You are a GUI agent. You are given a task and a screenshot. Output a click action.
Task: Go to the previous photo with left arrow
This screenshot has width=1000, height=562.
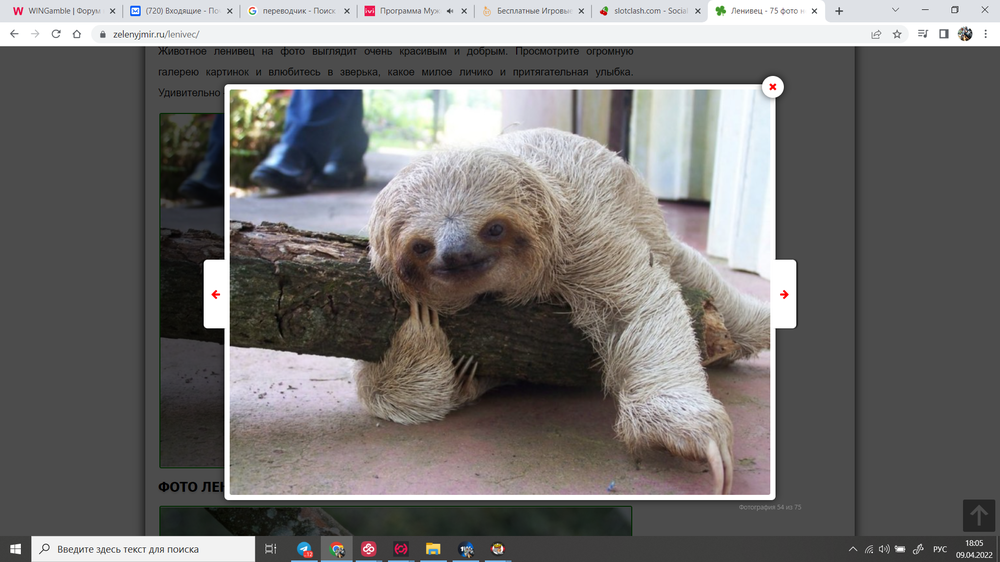(215, 294)
